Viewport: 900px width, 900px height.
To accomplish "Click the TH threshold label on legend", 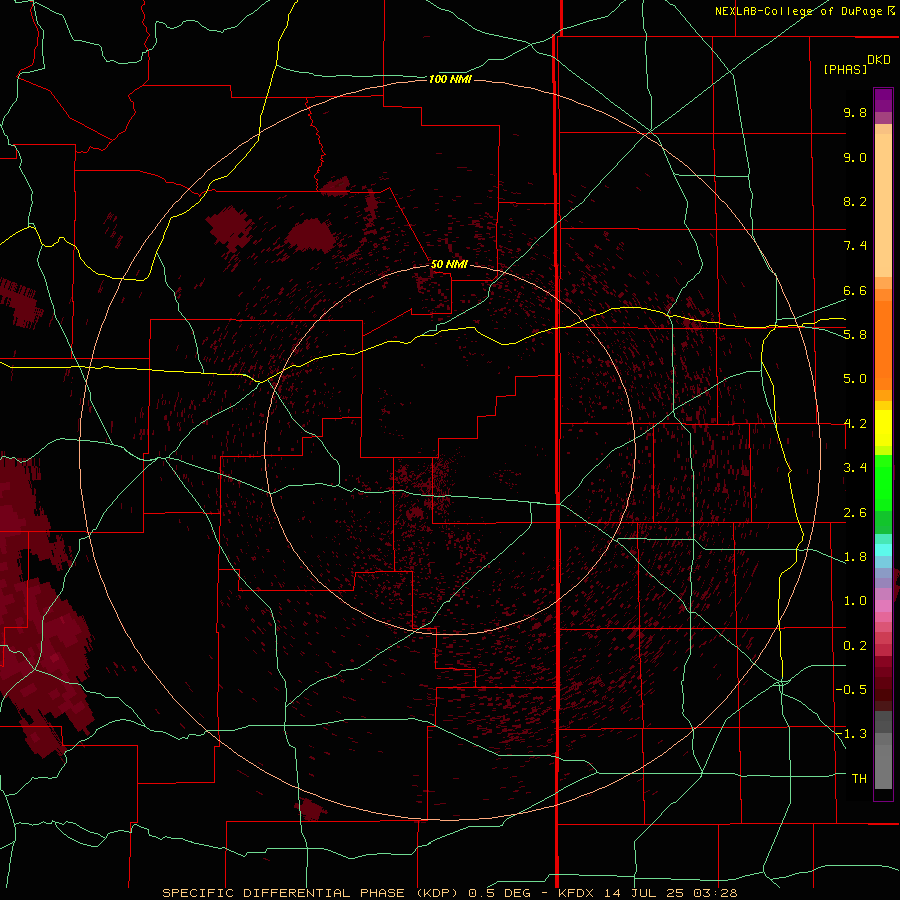I will click(x=859, y=779).
